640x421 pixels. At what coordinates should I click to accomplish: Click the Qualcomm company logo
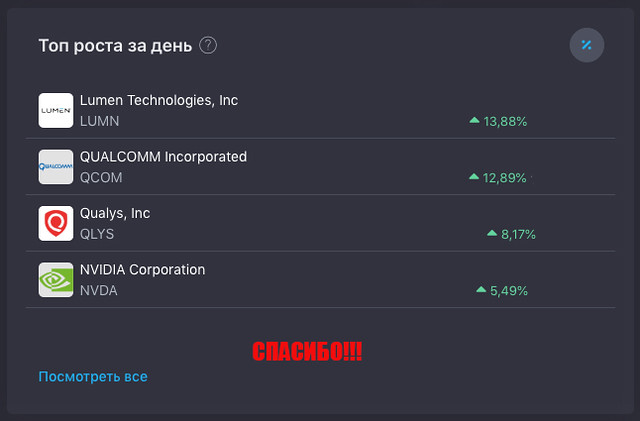[x=56, y=167]
